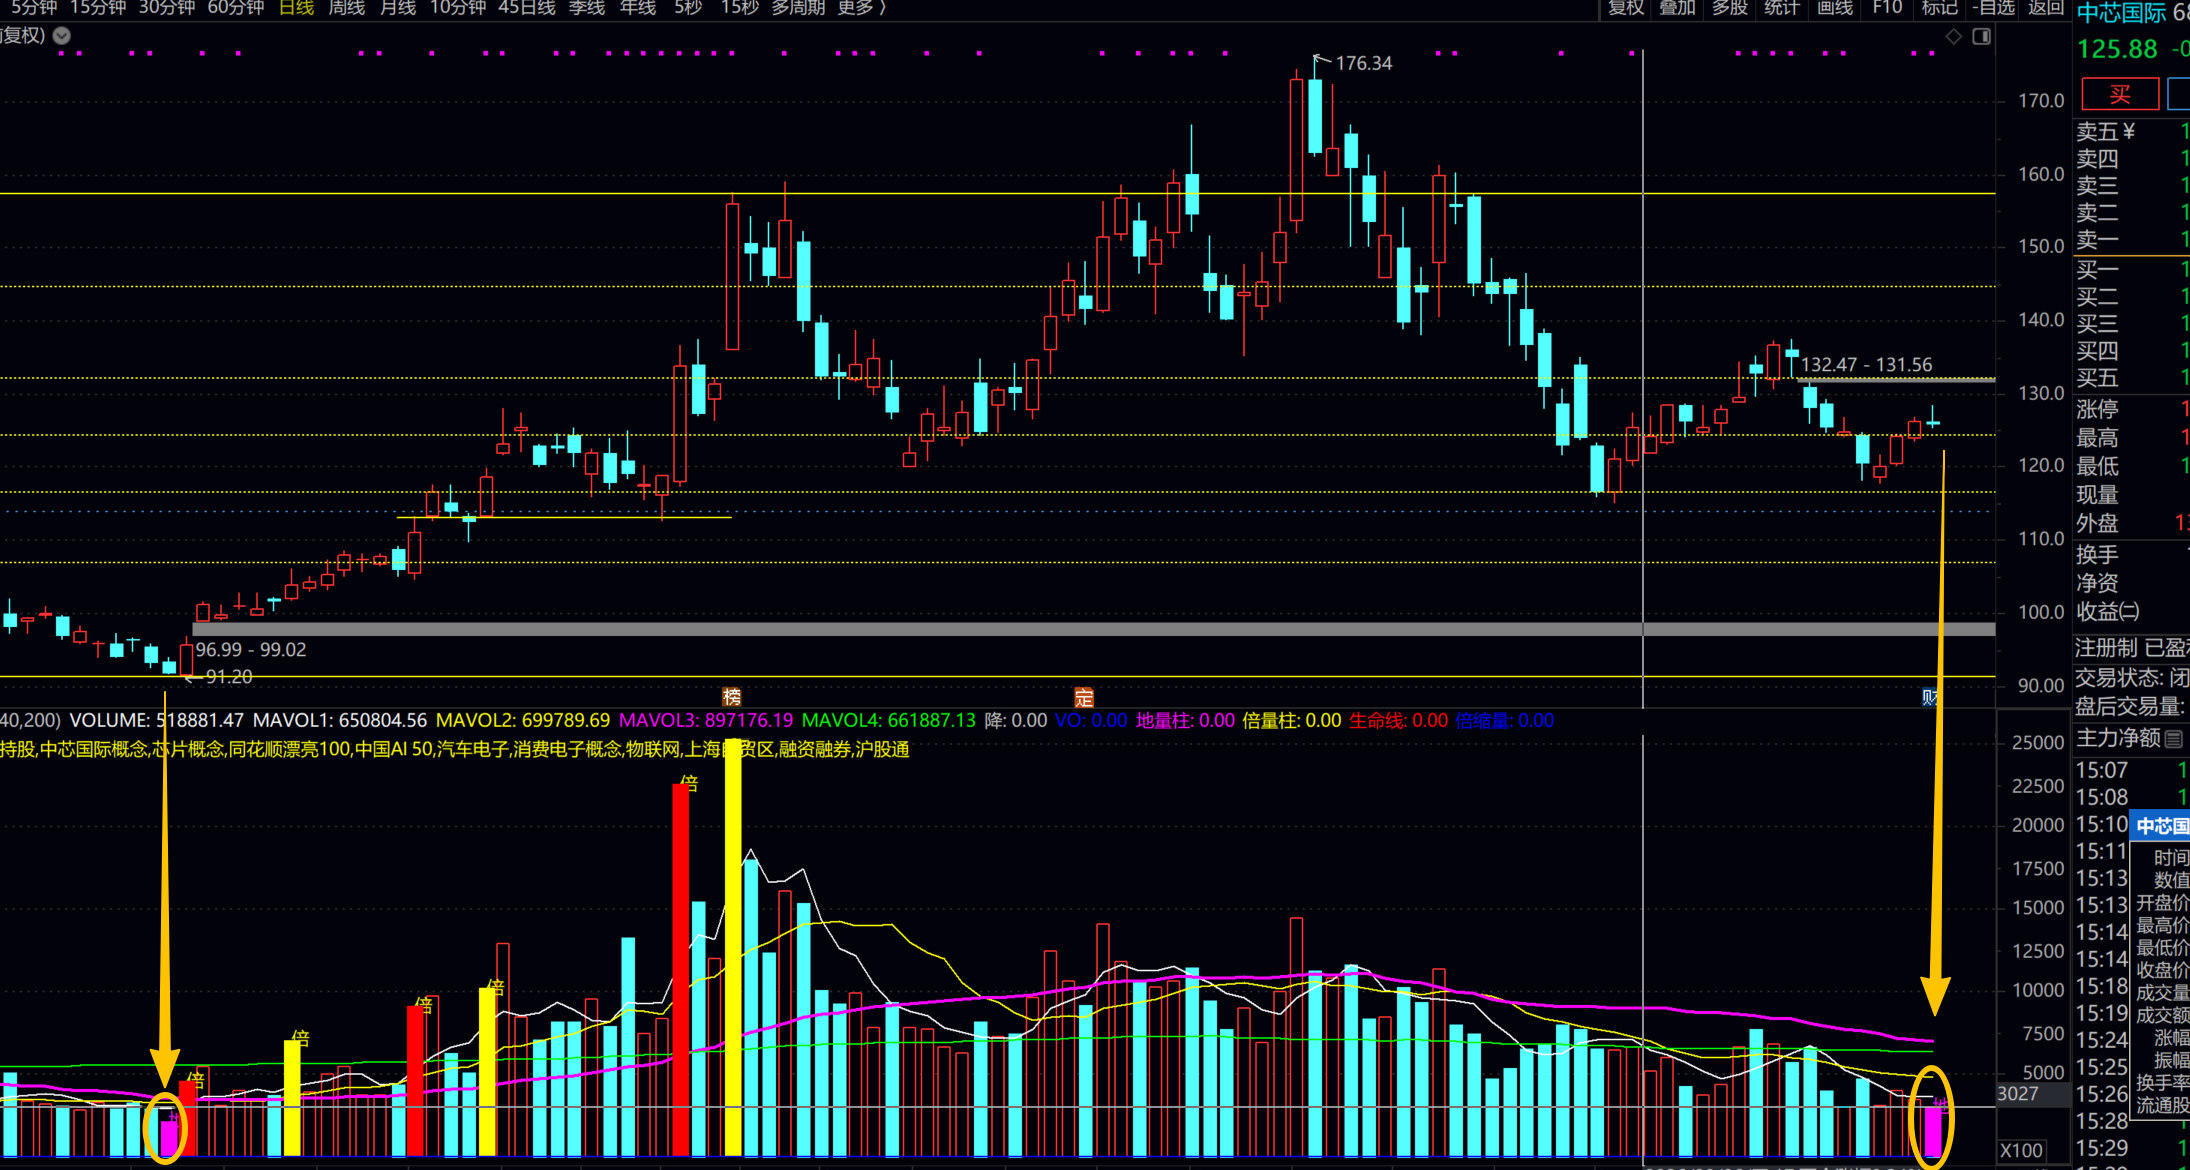Screen dimensions: 2190x1170
Task: Click the X100 volume scale label
Action: (2021, 1151)
